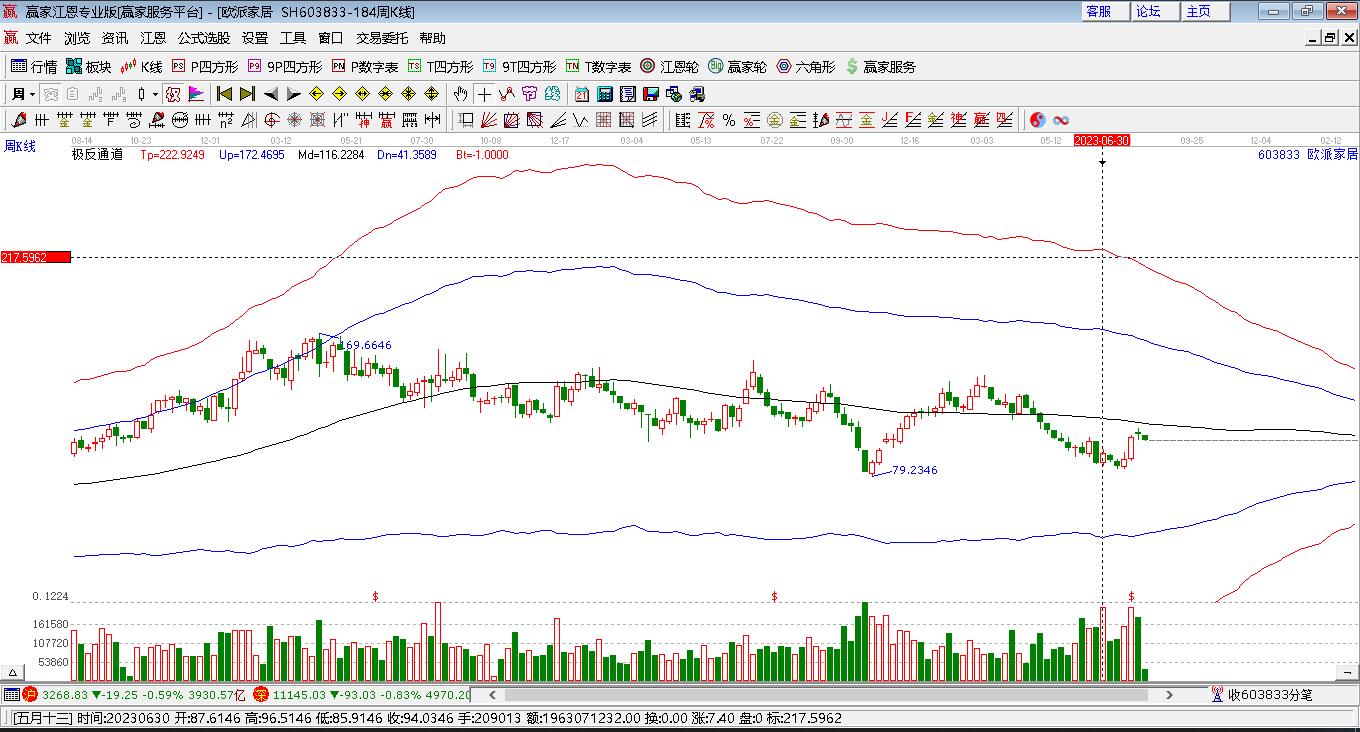
Task: Click the red floppy disk save icon
Action: 651,94
